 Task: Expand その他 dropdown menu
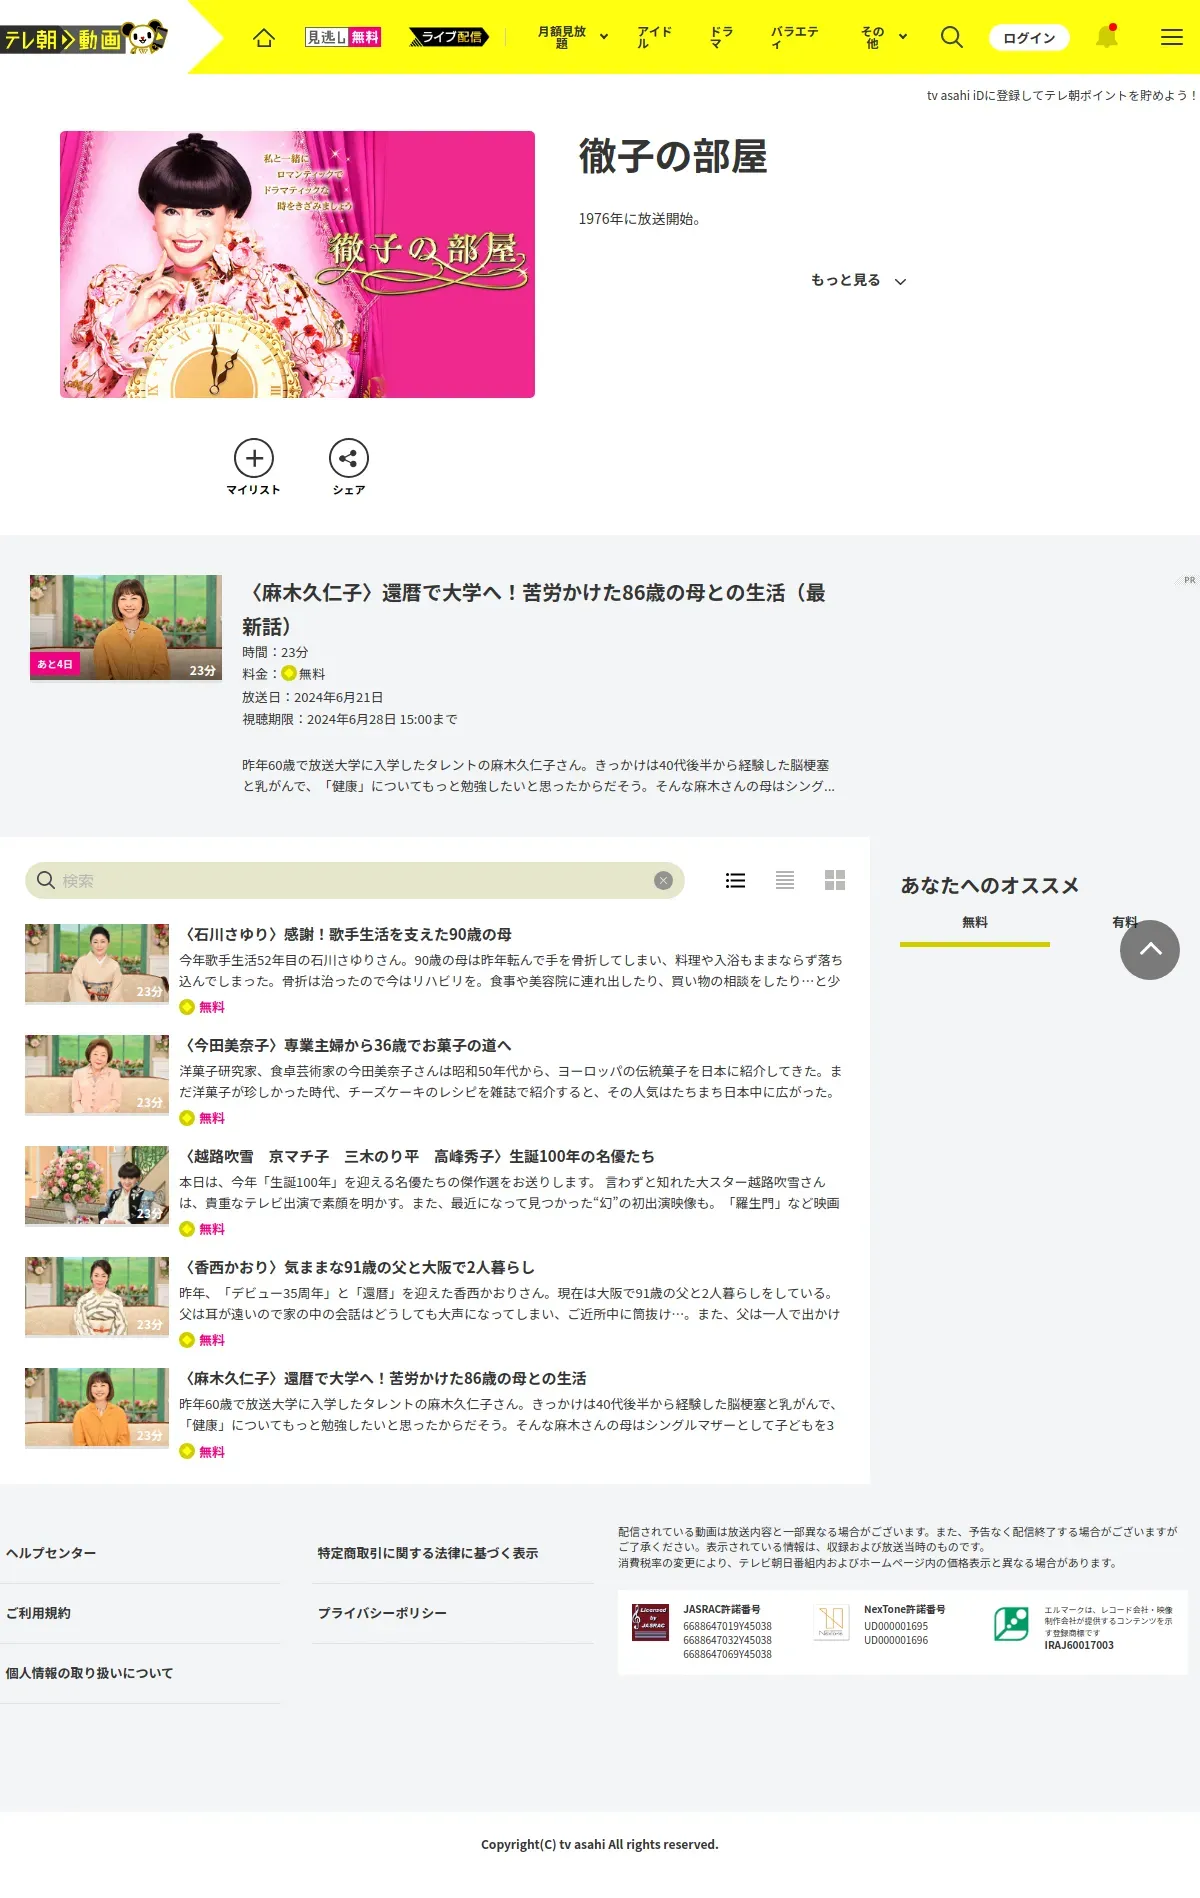click(884, 37)
